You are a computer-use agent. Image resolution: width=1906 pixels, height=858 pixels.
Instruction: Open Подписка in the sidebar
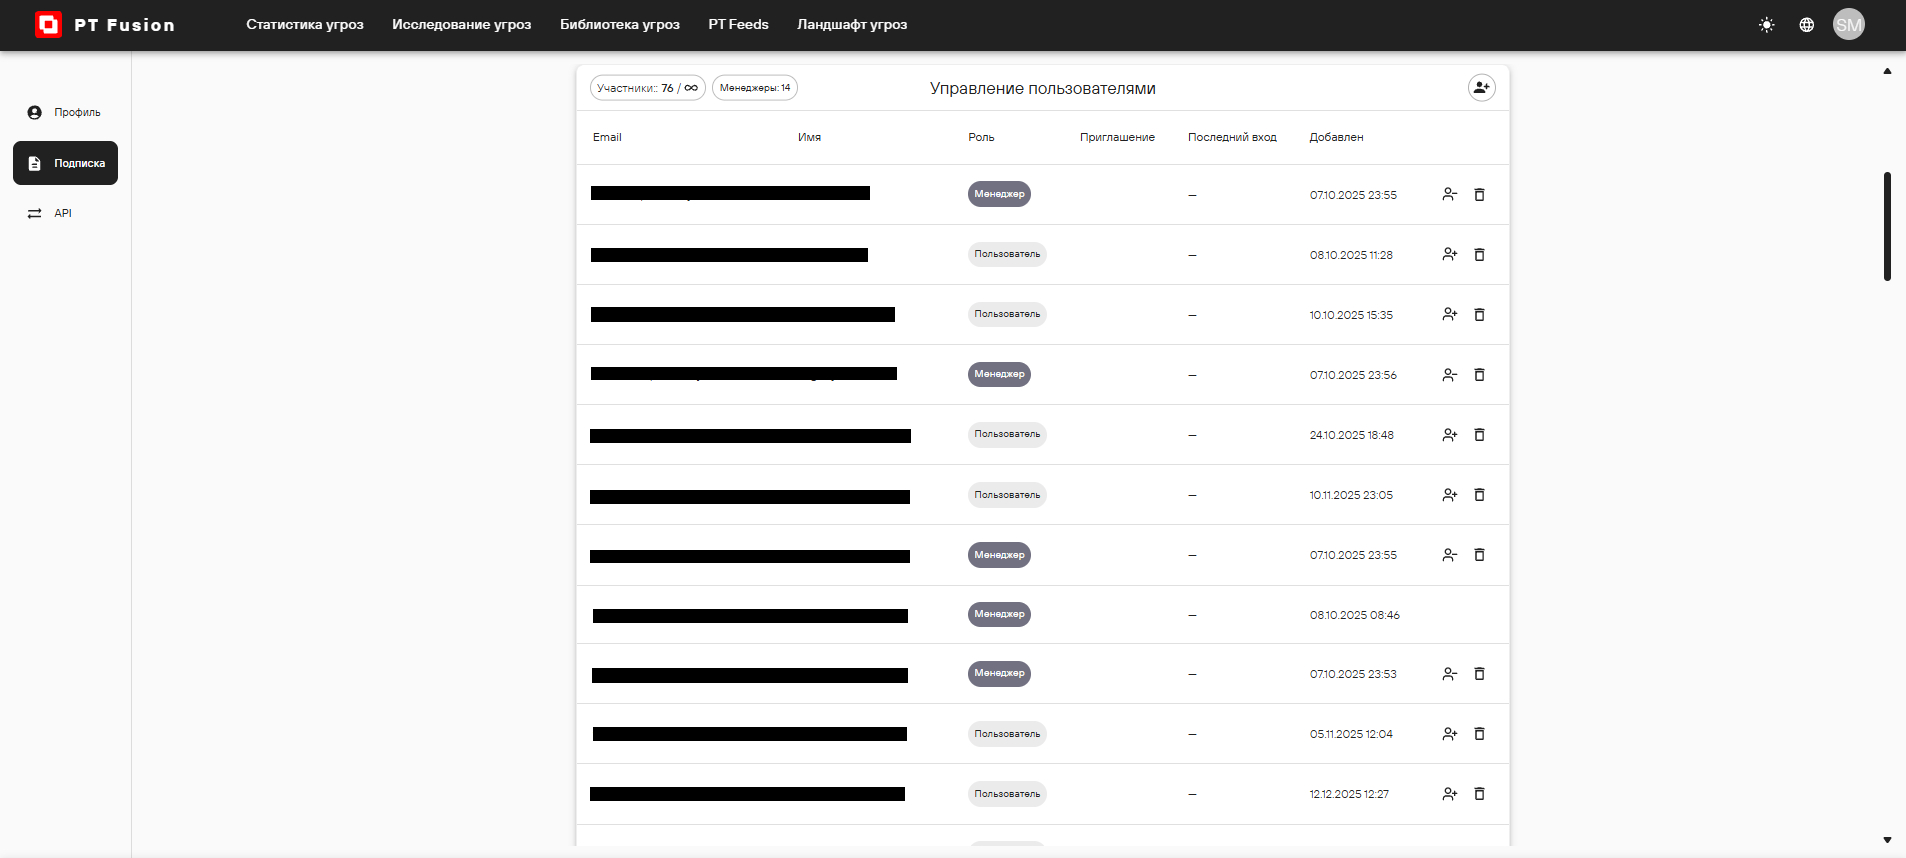pos(65,163)
